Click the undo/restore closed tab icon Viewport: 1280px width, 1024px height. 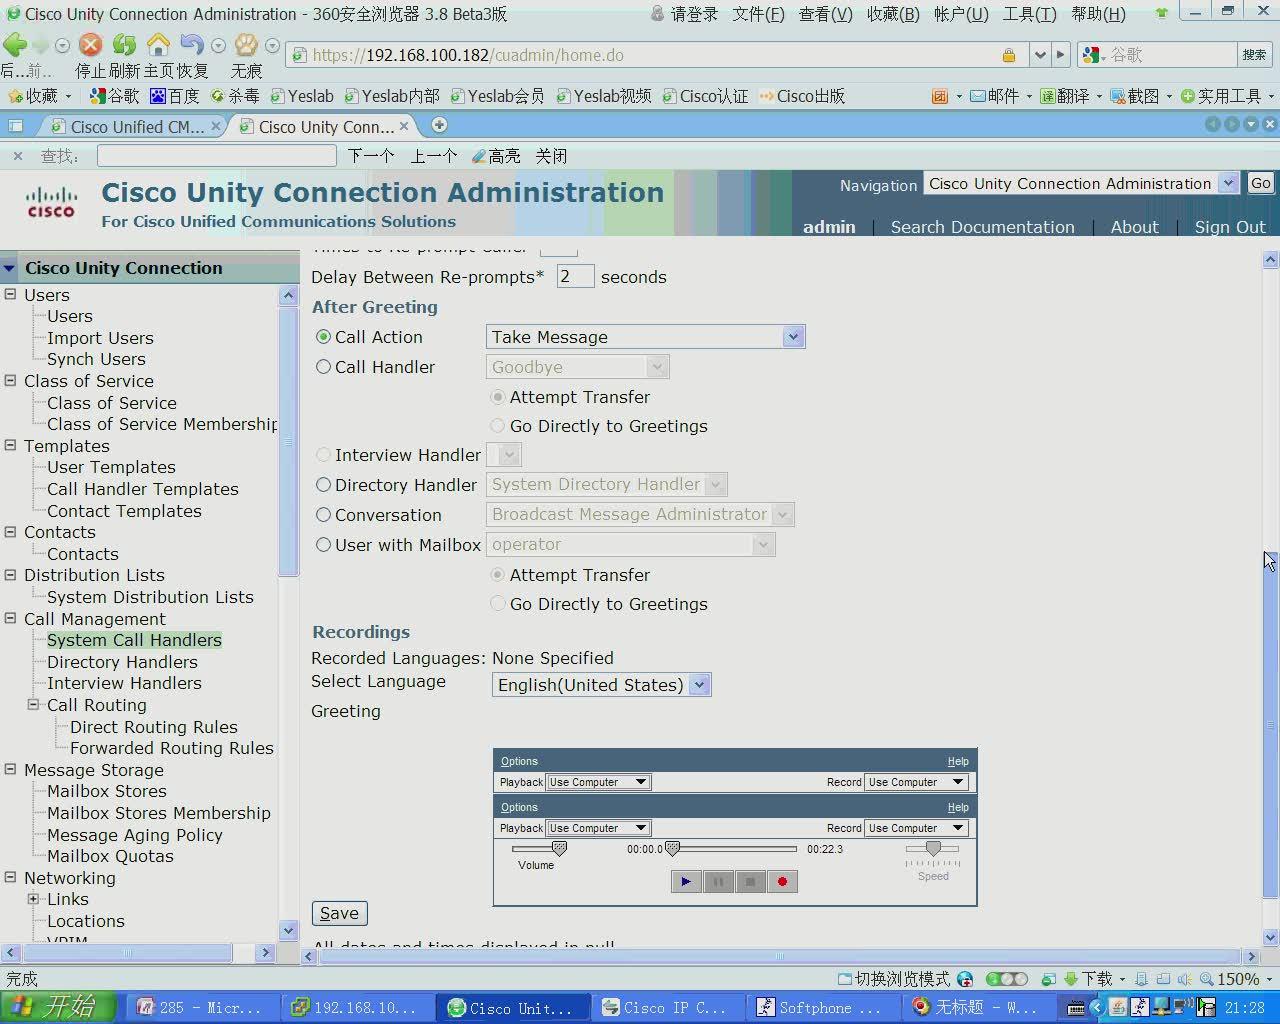(x=192, y=45)
